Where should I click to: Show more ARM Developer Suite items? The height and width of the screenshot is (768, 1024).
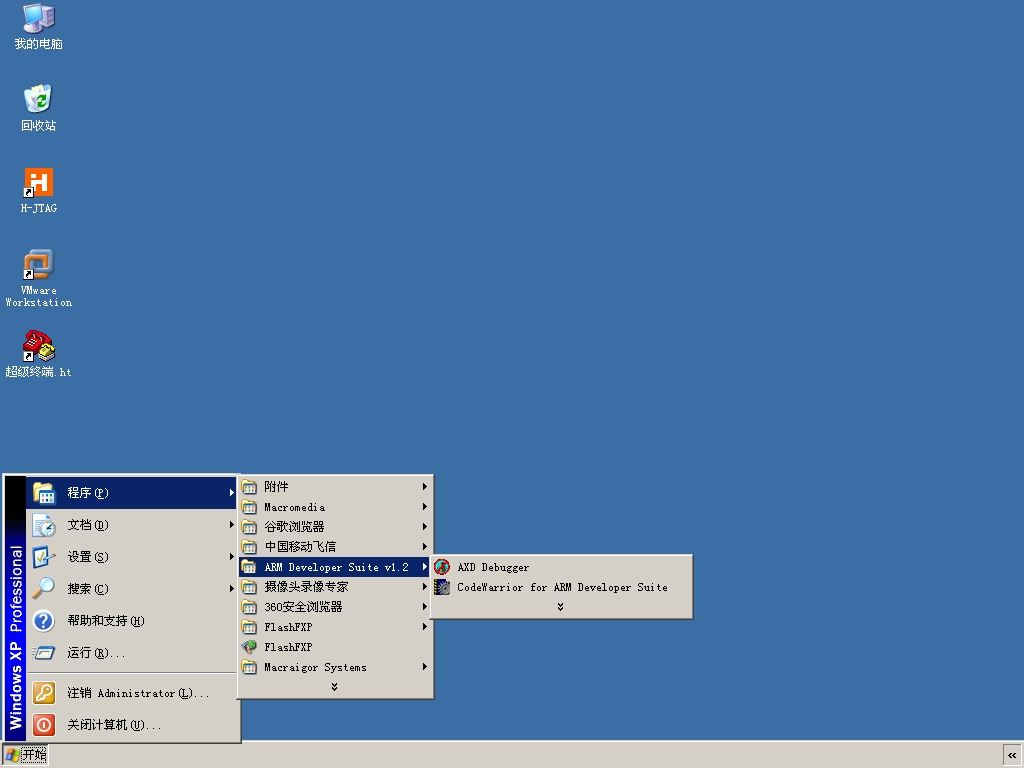(x=560, y=607)
